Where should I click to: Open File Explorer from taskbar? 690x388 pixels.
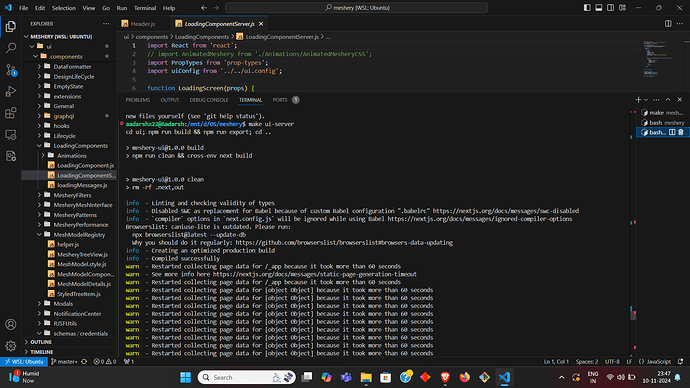click(366, 377)
